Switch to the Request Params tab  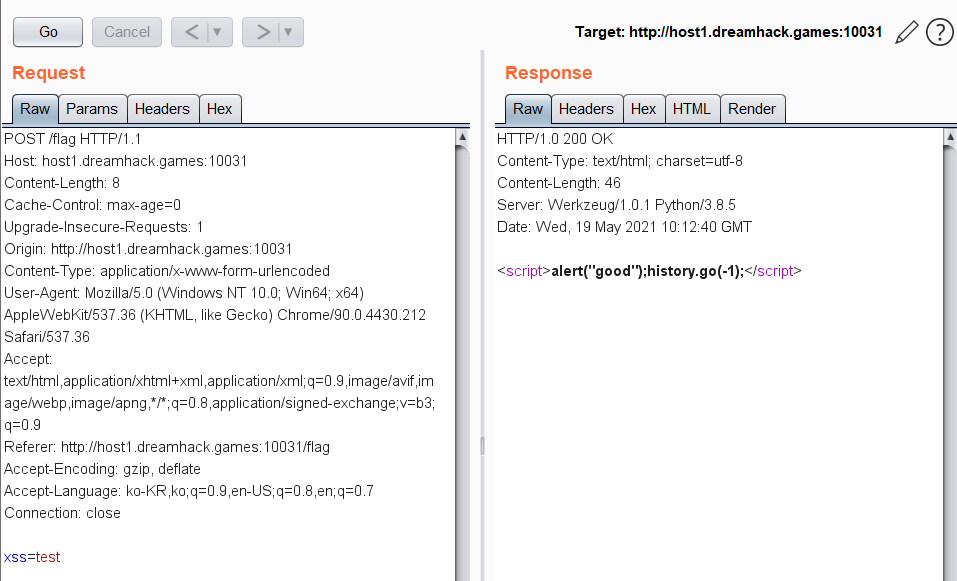(92, 109)
